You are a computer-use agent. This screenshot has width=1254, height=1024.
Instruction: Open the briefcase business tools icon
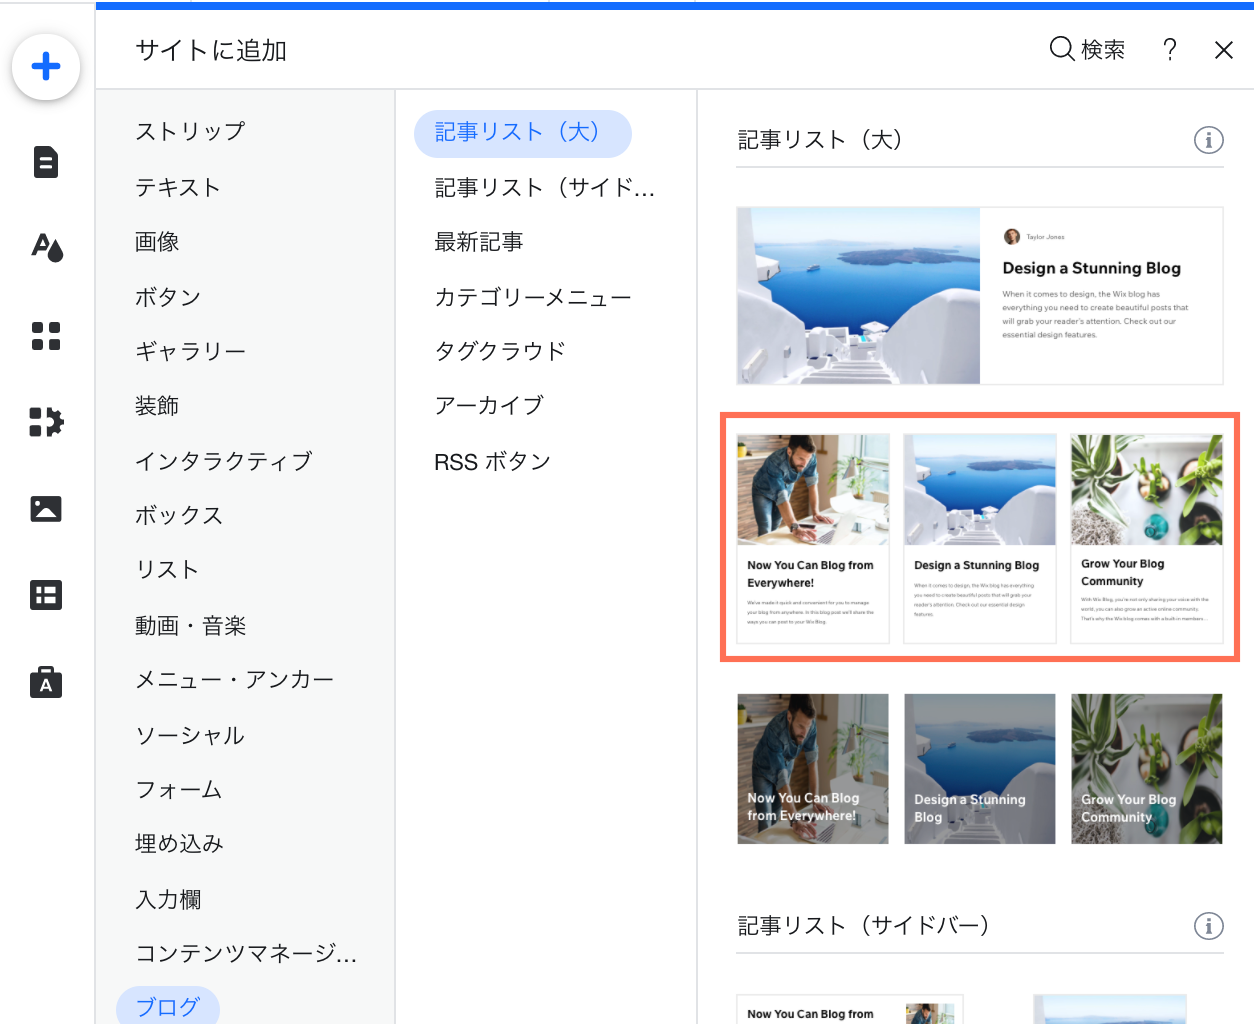[x=46, y=683]
